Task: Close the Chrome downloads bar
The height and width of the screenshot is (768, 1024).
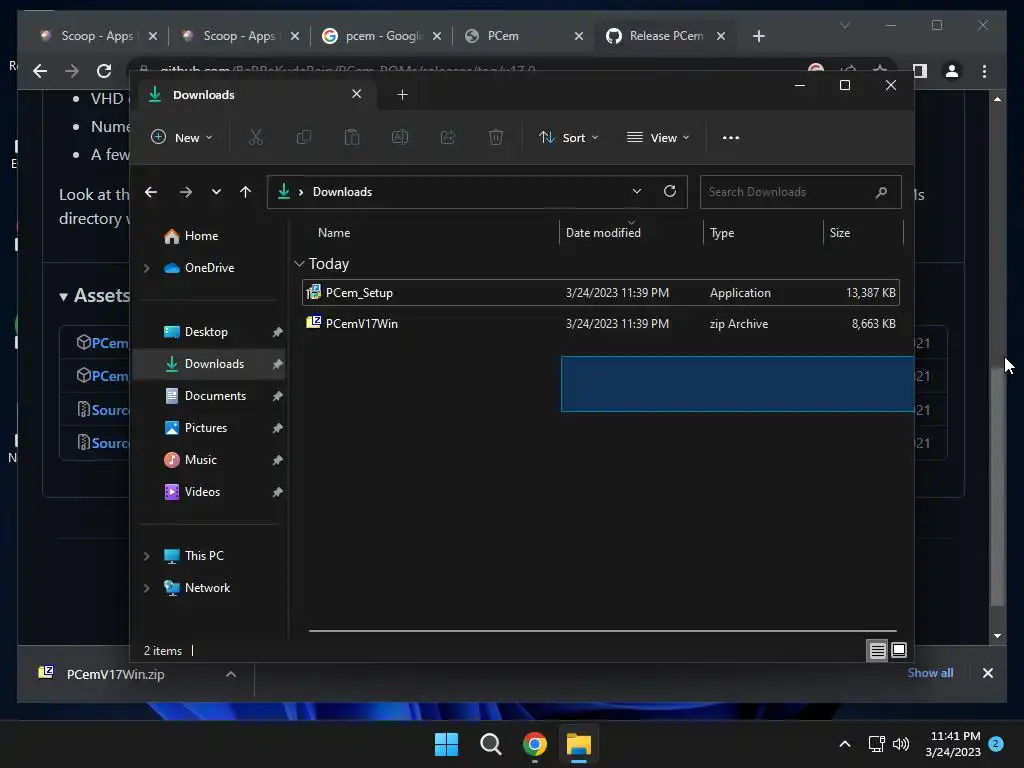Action: coord(987,673)
